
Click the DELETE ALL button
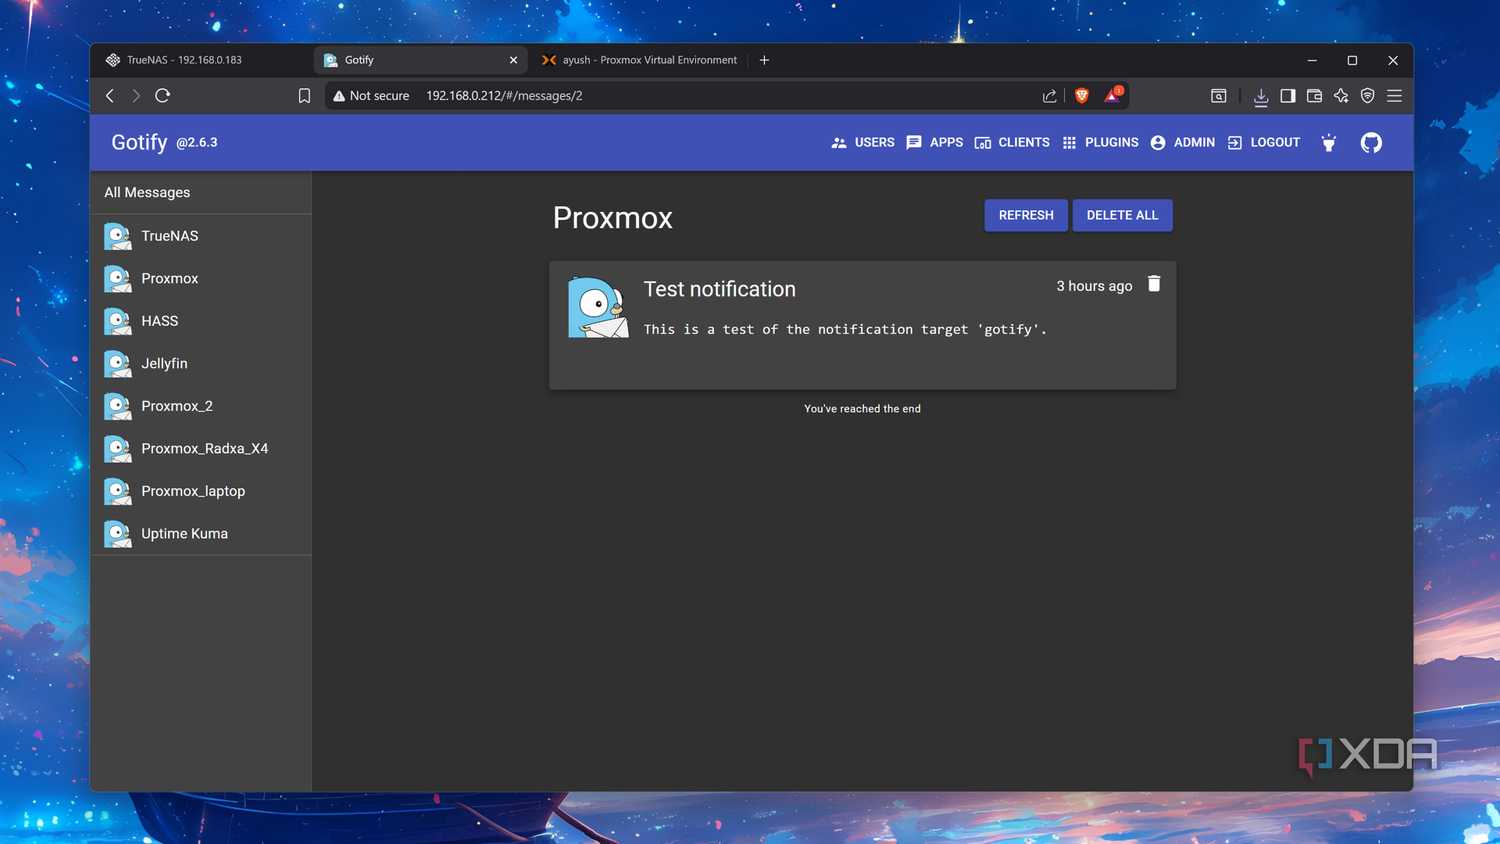[x=1122, y=215]
